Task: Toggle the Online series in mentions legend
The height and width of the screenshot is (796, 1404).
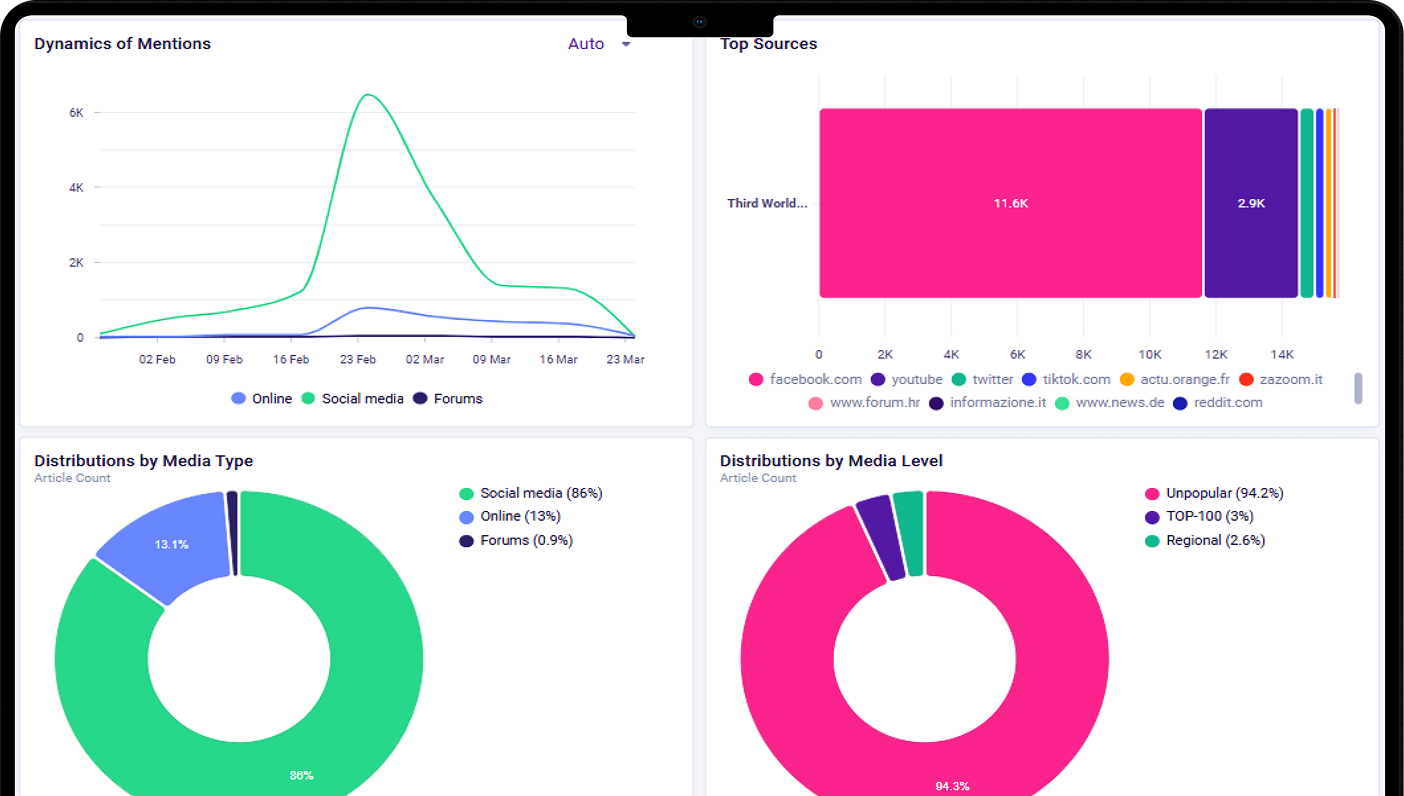Action: coord(261,398)
